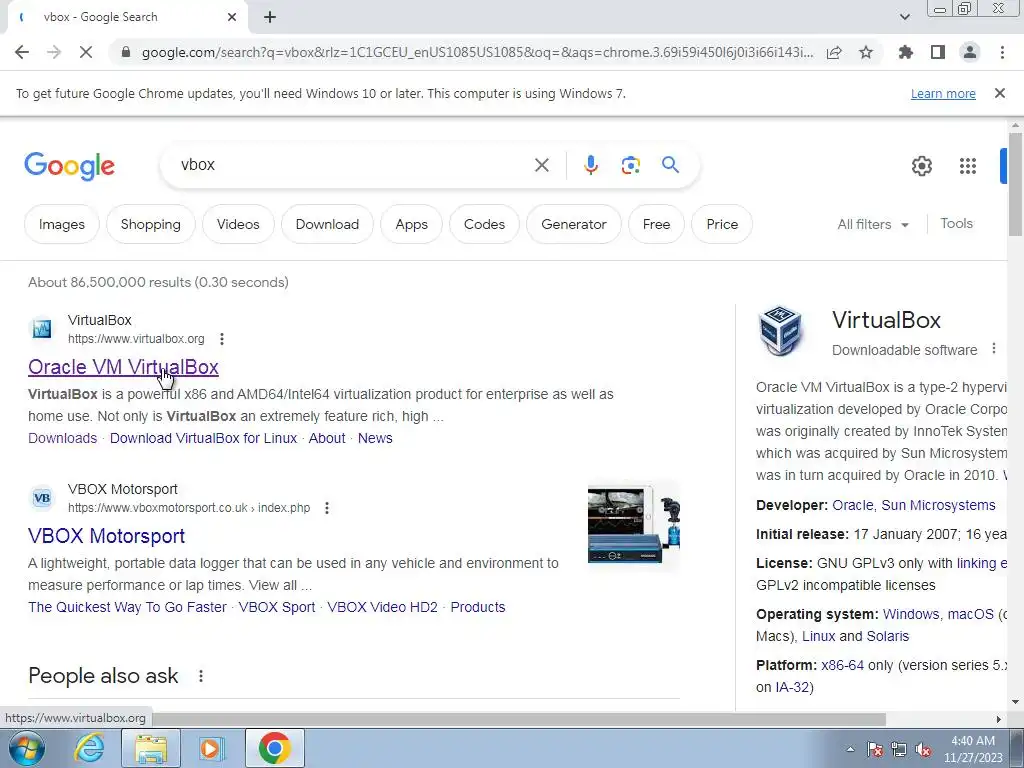Open Learn more link about updates
This screenshot has width=1024, height=768.
943,93
